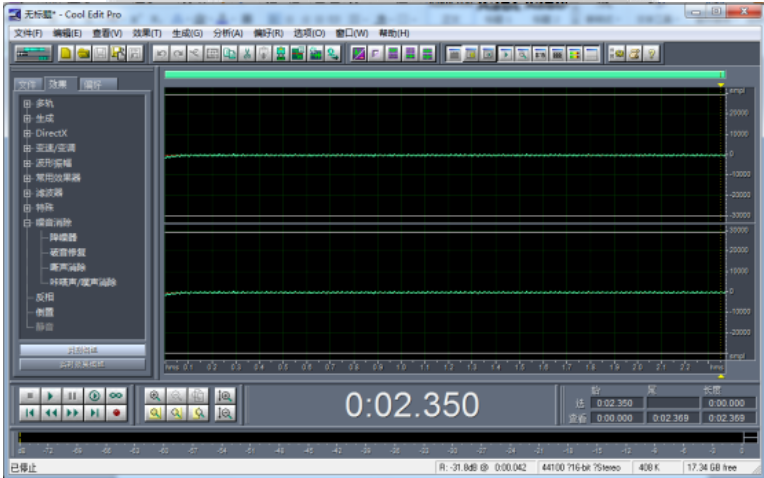Click the red Record button
Screen dimensions: 764x478
pyautogui.click(x=116, y=412)
